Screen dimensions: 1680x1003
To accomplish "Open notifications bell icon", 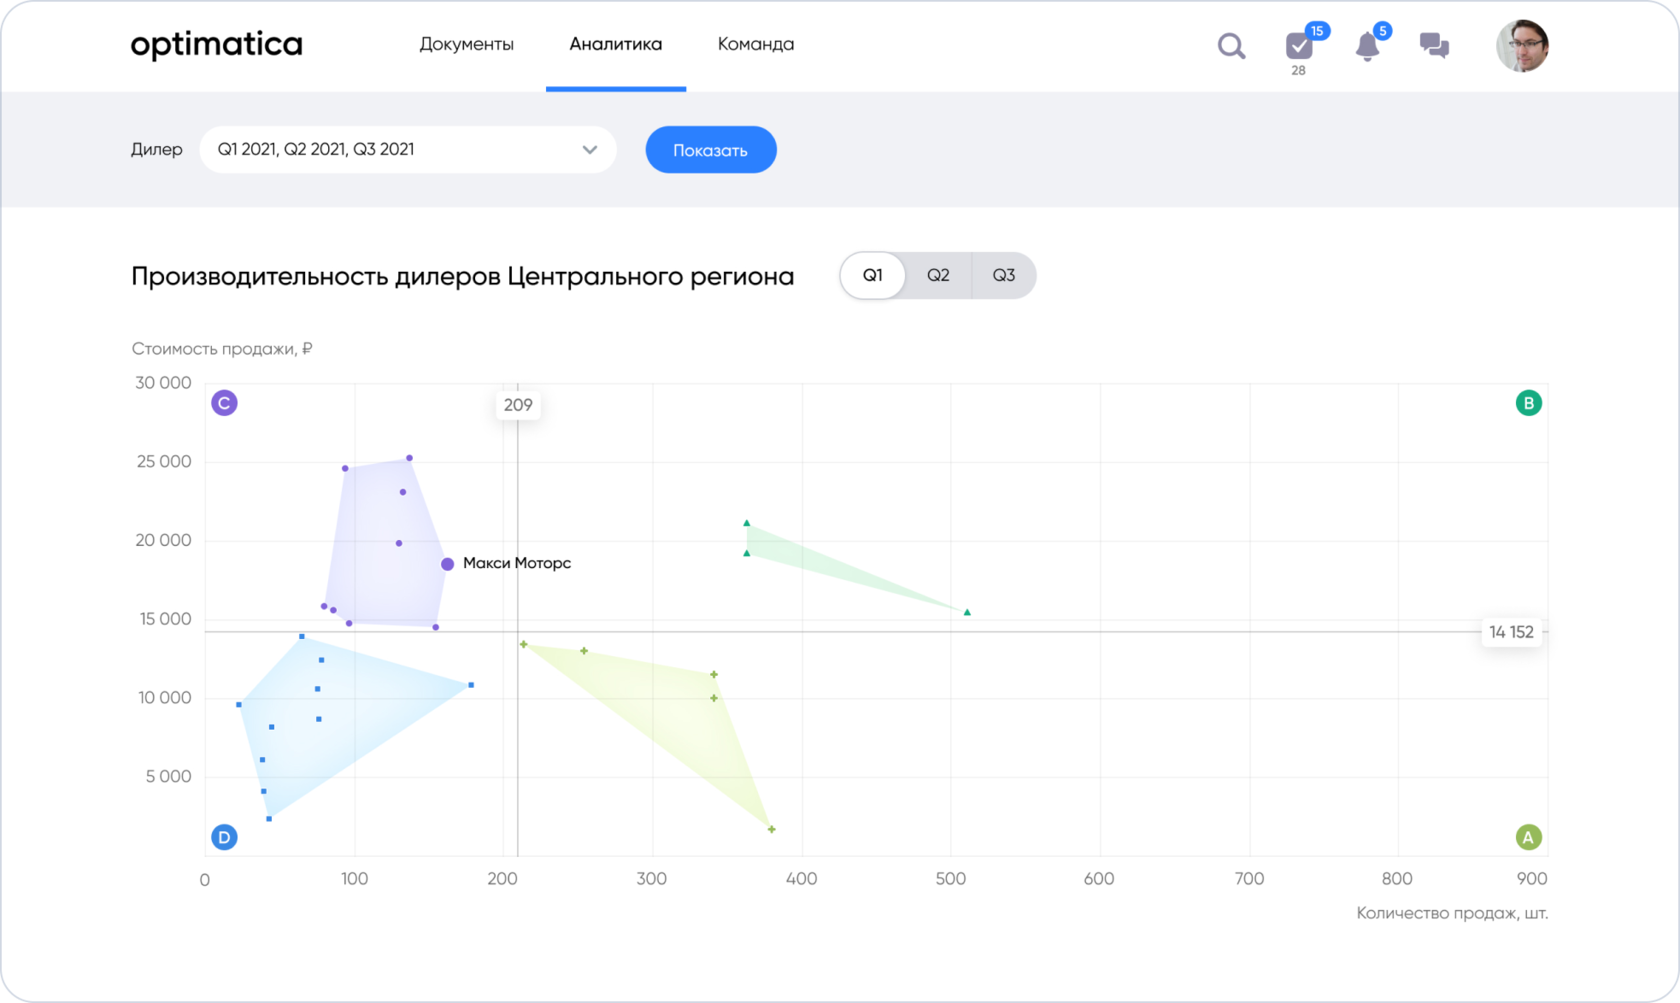I will pyautogui.click(x=1367, y=46).
